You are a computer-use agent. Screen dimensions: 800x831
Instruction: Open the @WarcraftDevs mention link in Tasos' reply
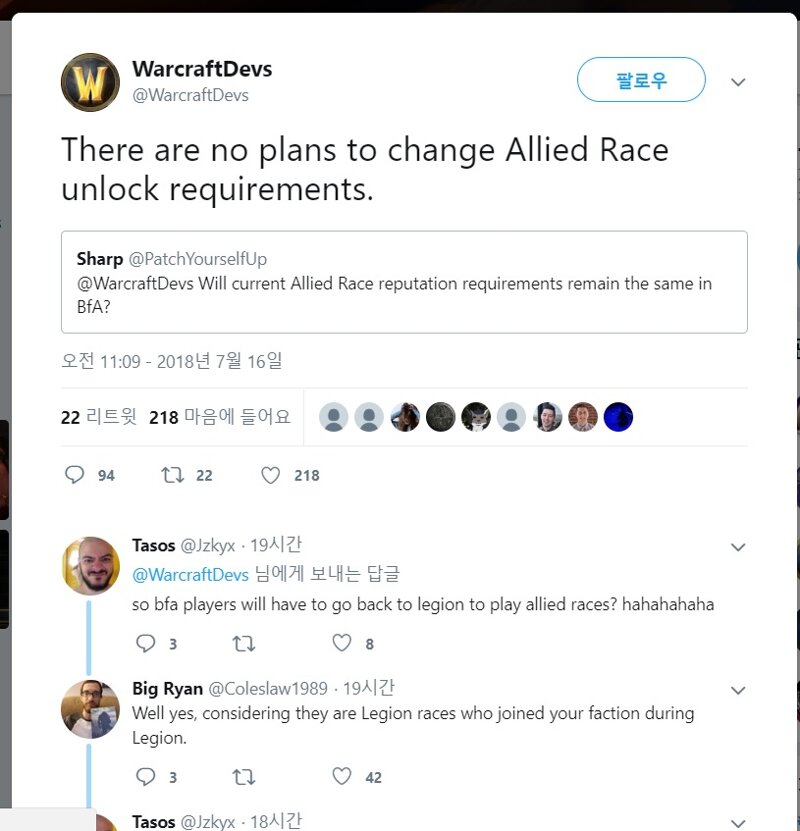point(190,574)
